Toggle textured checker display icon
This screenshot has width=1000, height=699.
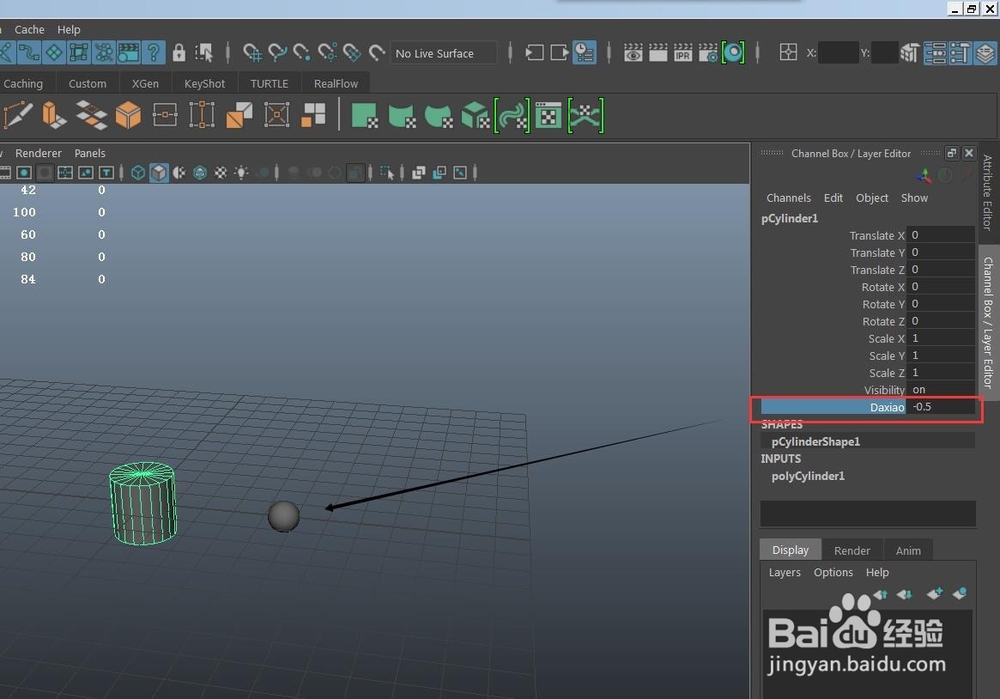[x=220, y=172]
